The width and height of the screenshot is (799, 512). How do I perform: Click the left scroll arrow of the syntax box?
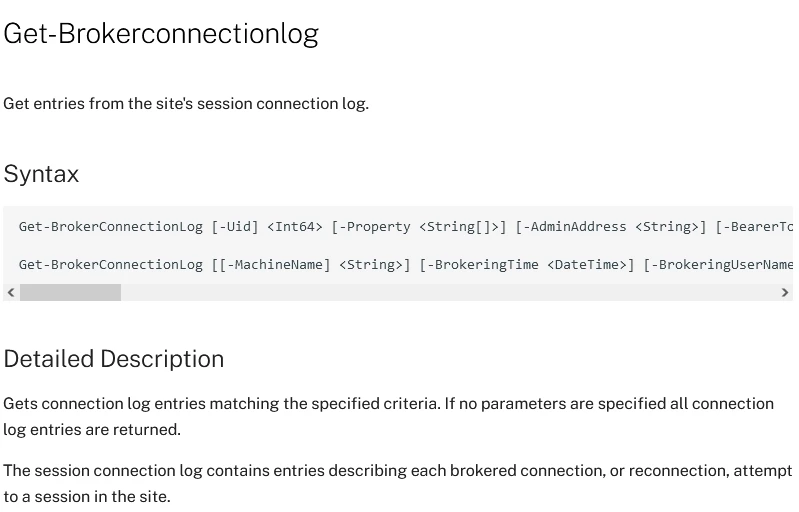(x=11, y=292)
